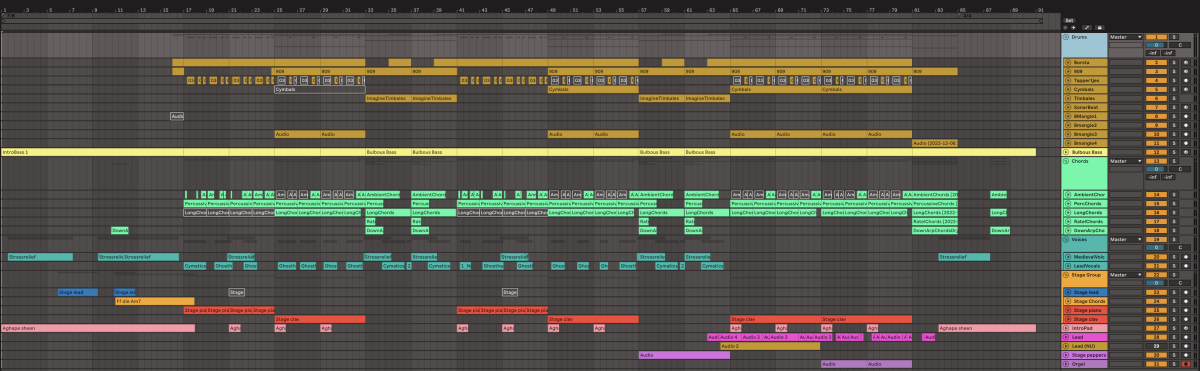Unfold the BMangle1 track
Screen dimensions: 1200x371
[x=1067, y=116]
